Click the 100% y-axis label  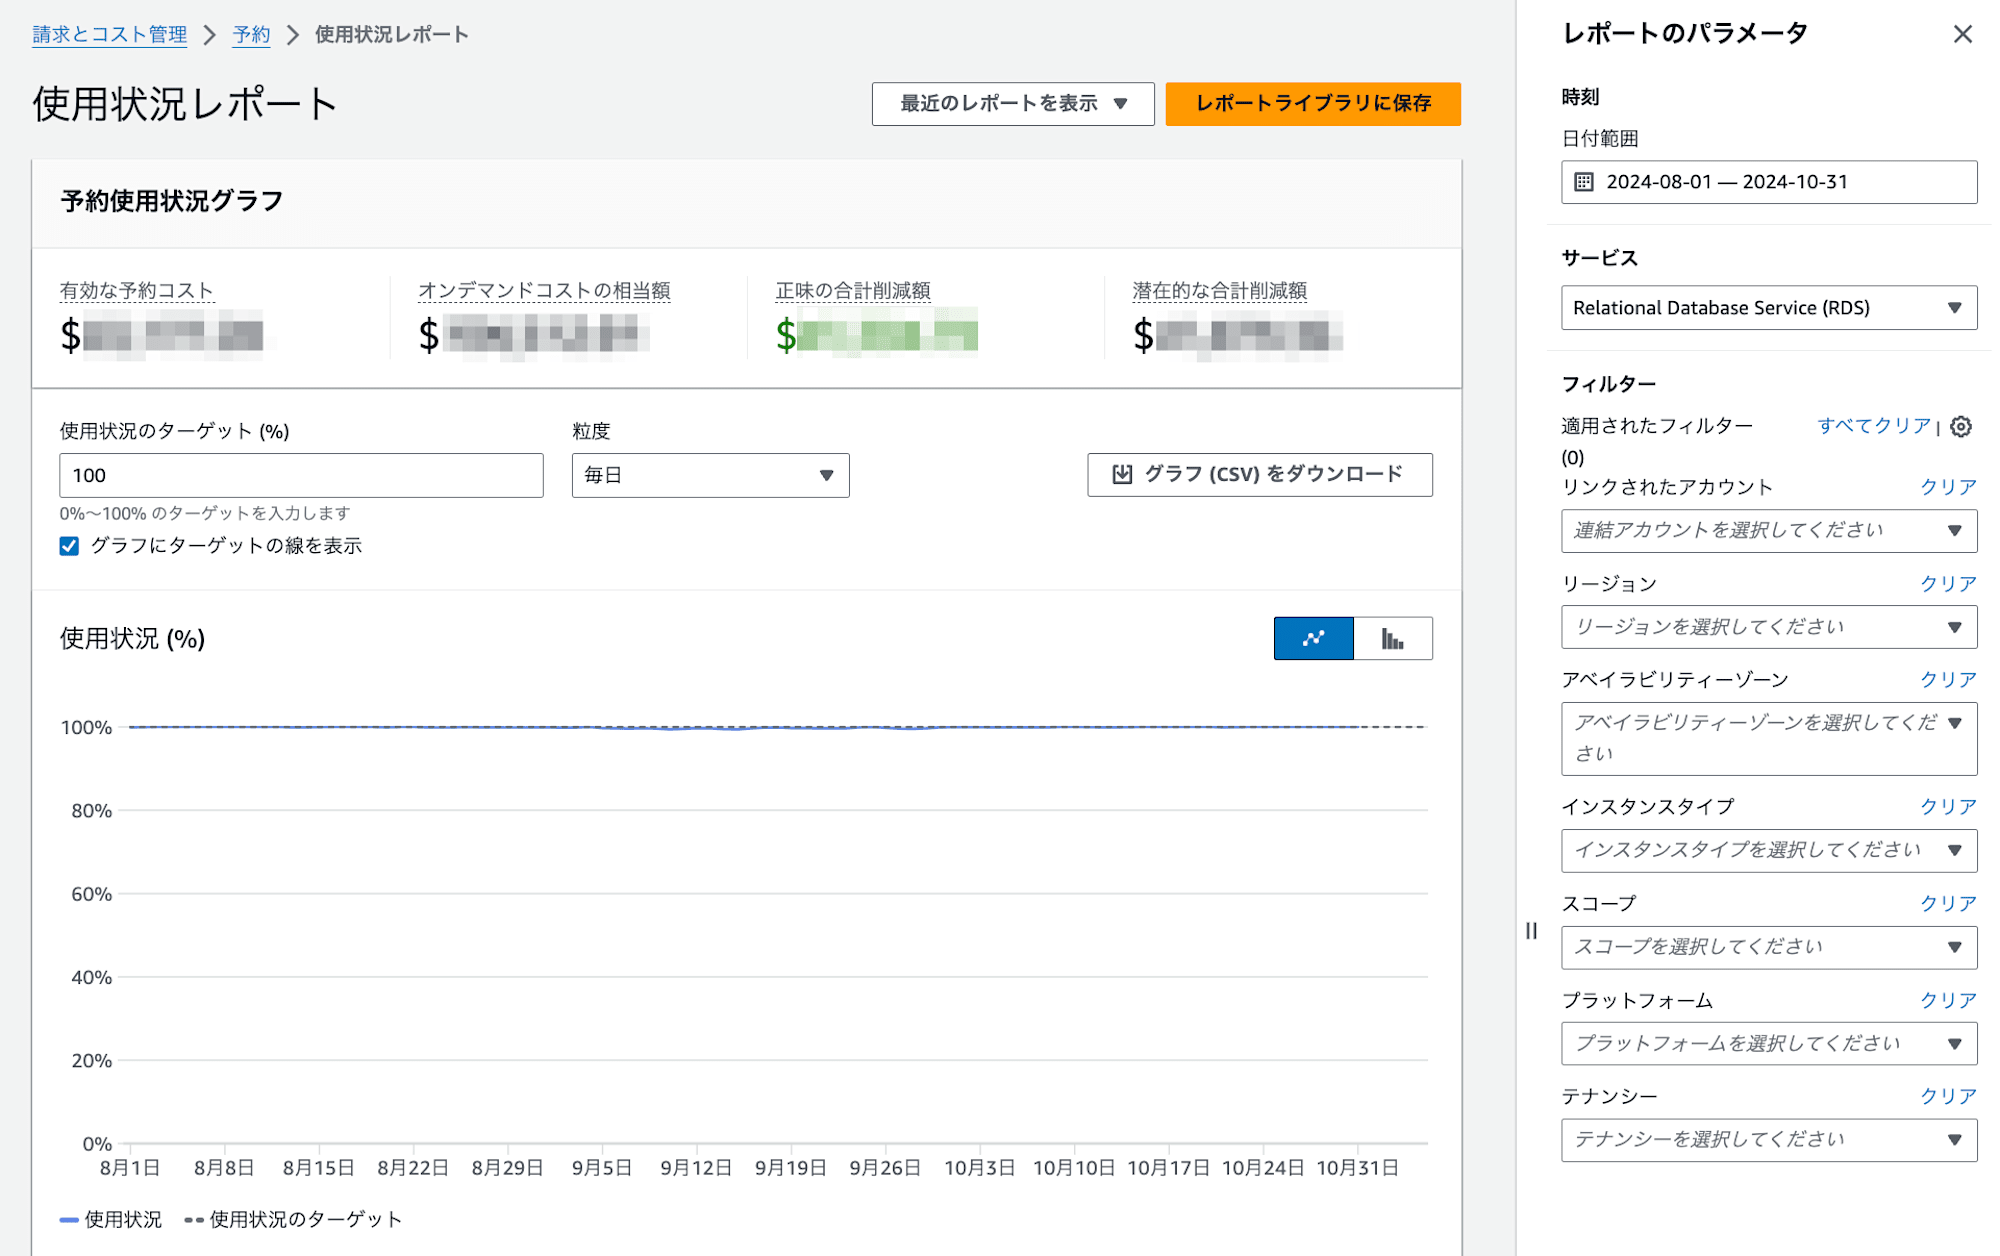click(x=86, y=728)
